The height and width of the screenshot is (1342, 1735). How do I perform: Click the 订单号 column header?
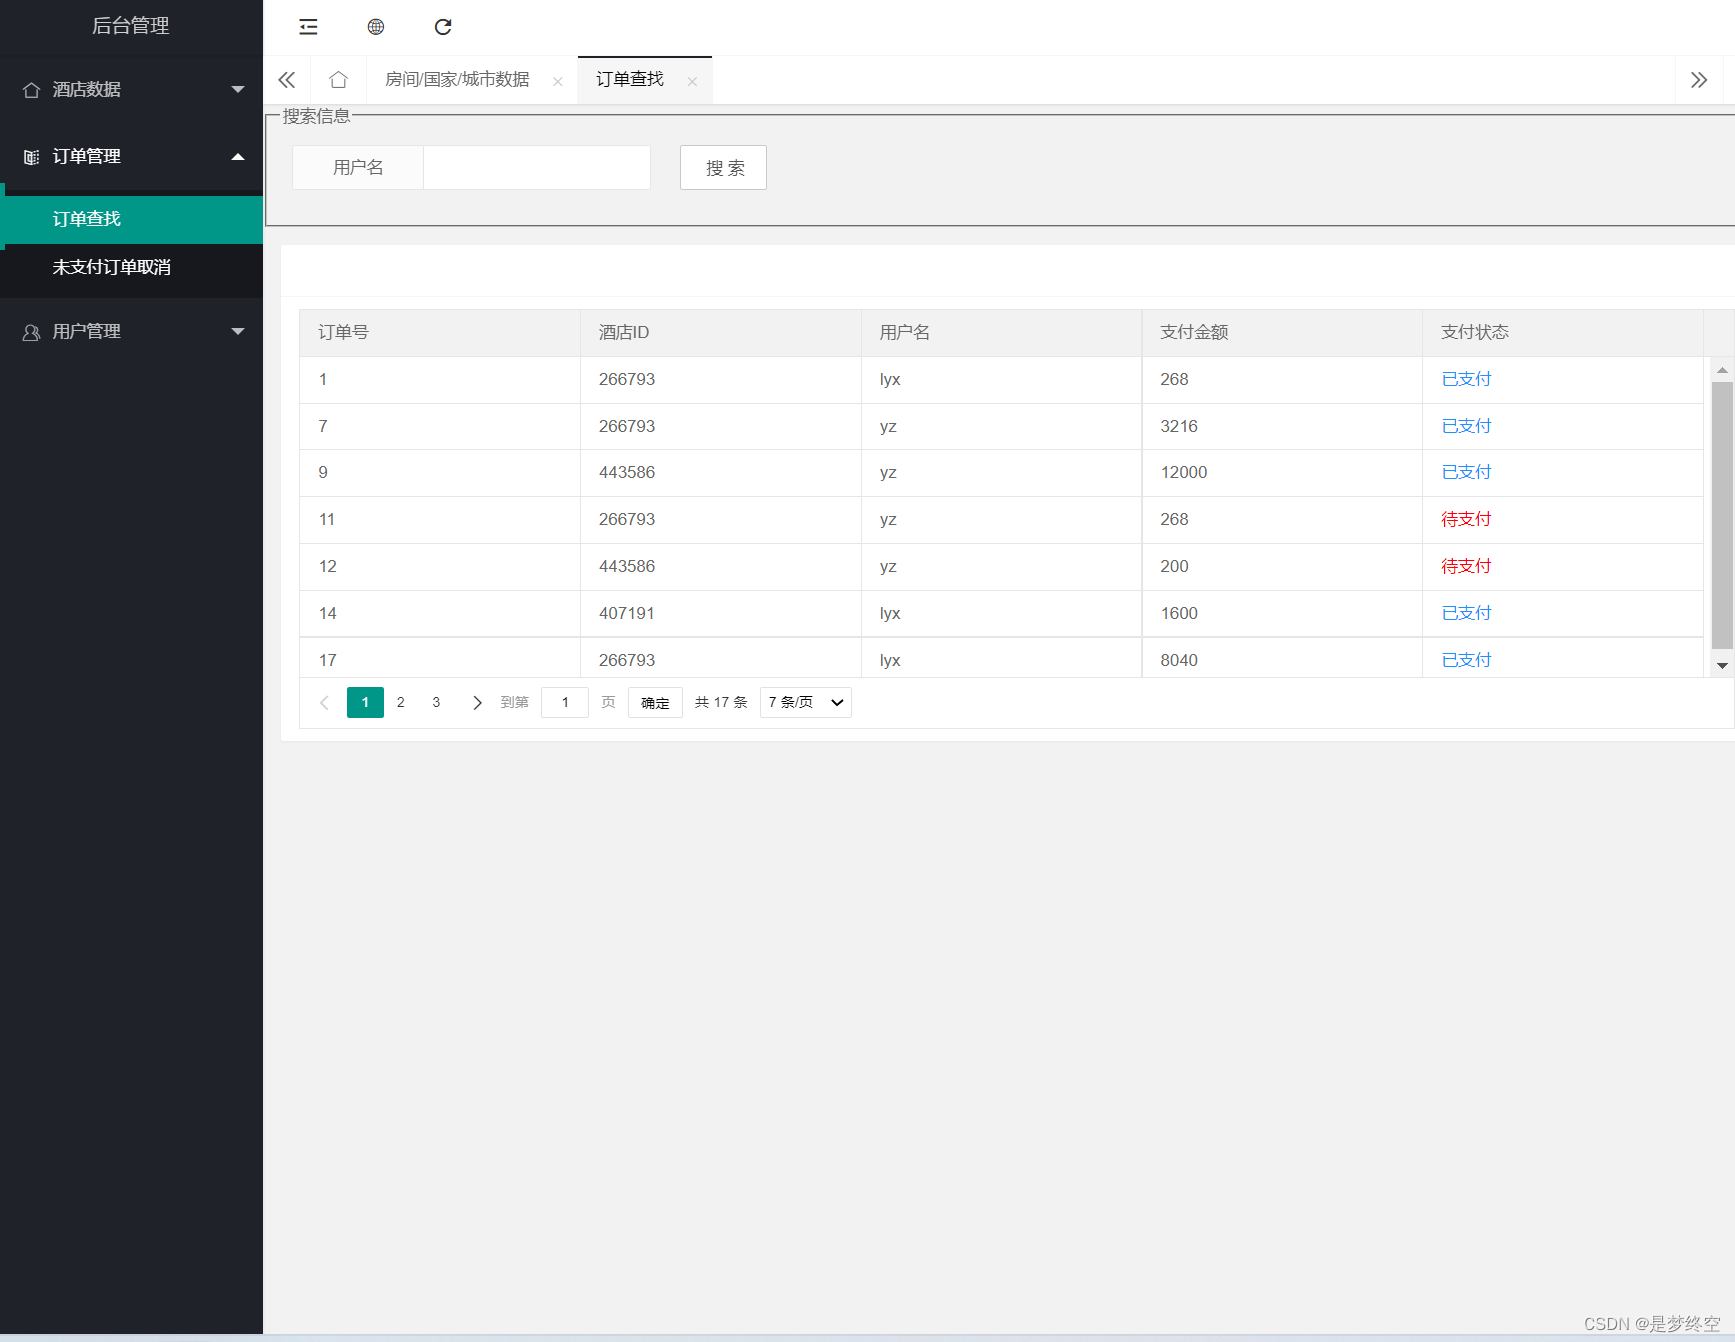pos(440,333)
